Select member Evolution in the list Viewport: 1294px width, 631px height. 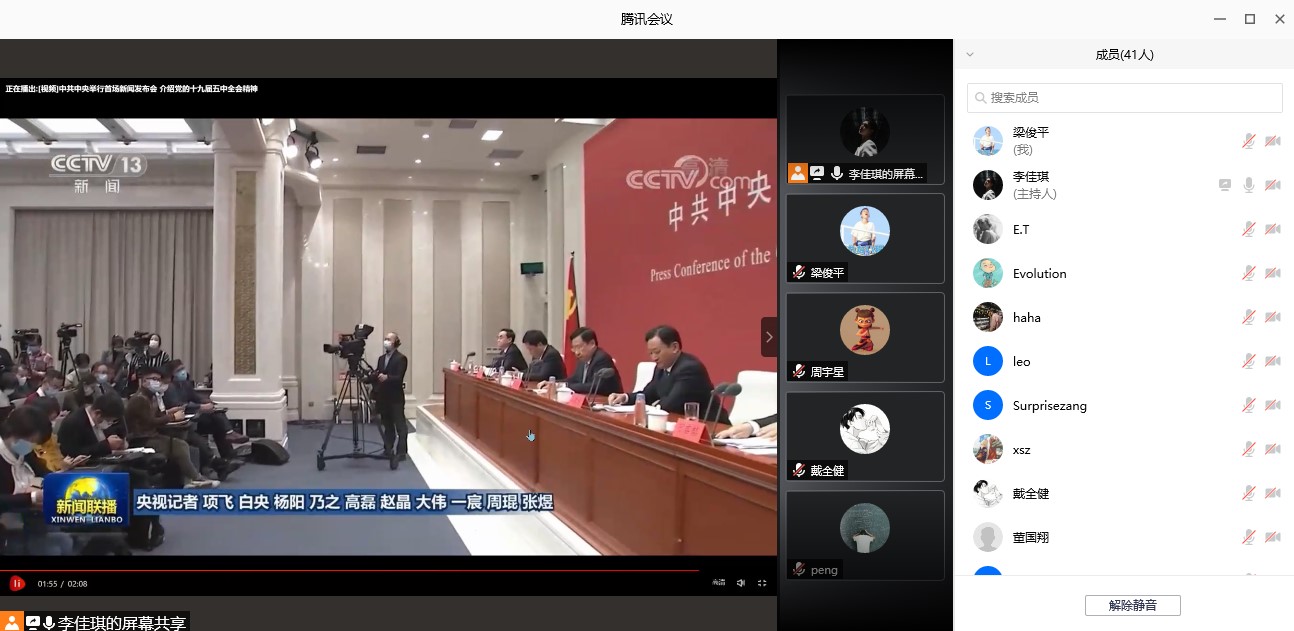coord(1124,273)
